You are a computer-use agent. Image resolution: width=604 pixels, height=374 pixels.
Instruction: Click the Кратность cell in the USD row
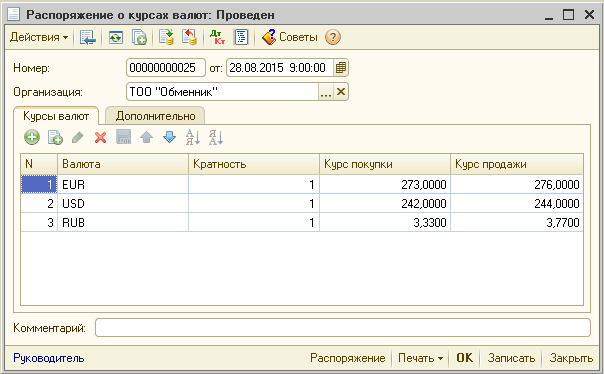click(x=254, y=203)
